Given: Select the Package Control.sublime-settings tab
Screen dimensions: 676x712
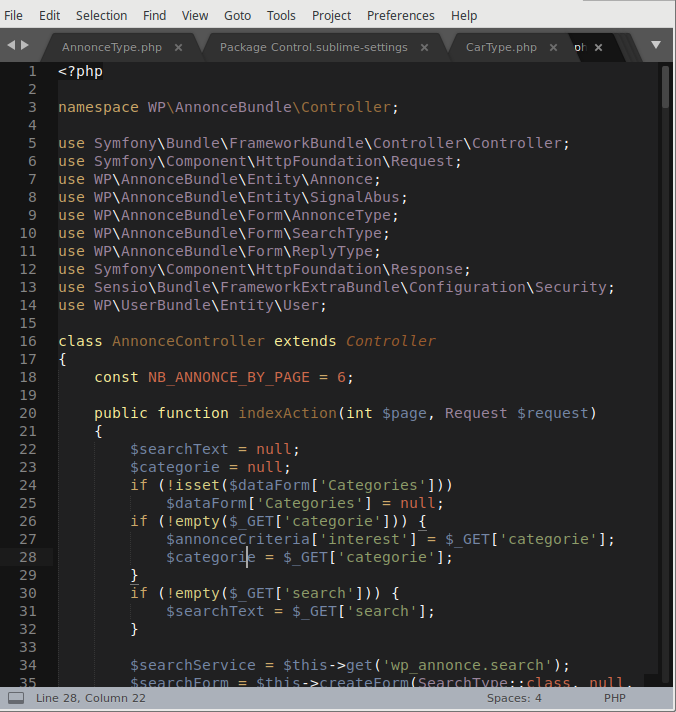Looking at the screenshot, I should [x=313, y=47].
